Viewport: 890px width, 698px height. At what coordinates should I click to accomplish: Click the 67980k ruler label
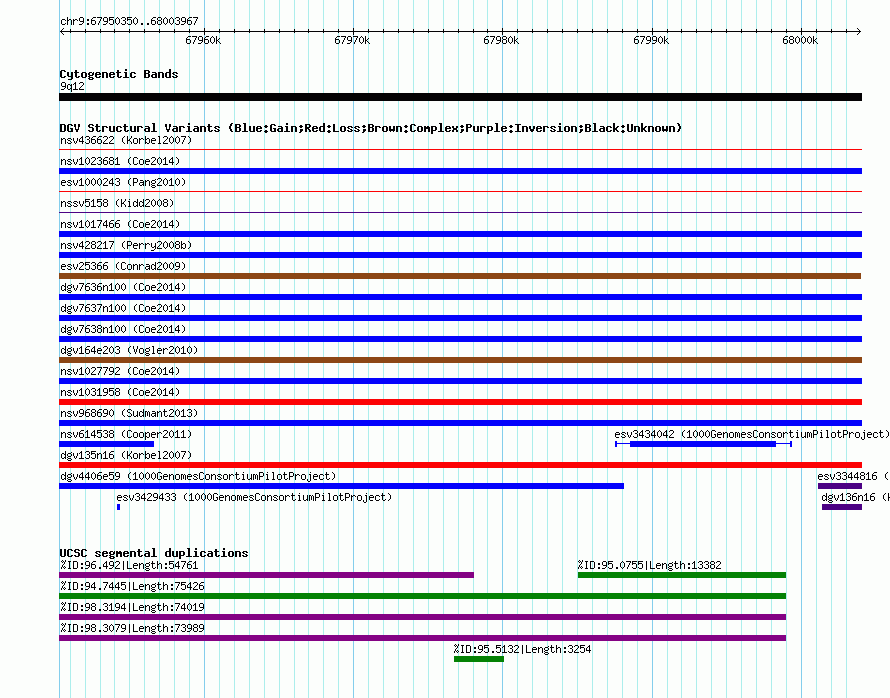coord(501,40)
